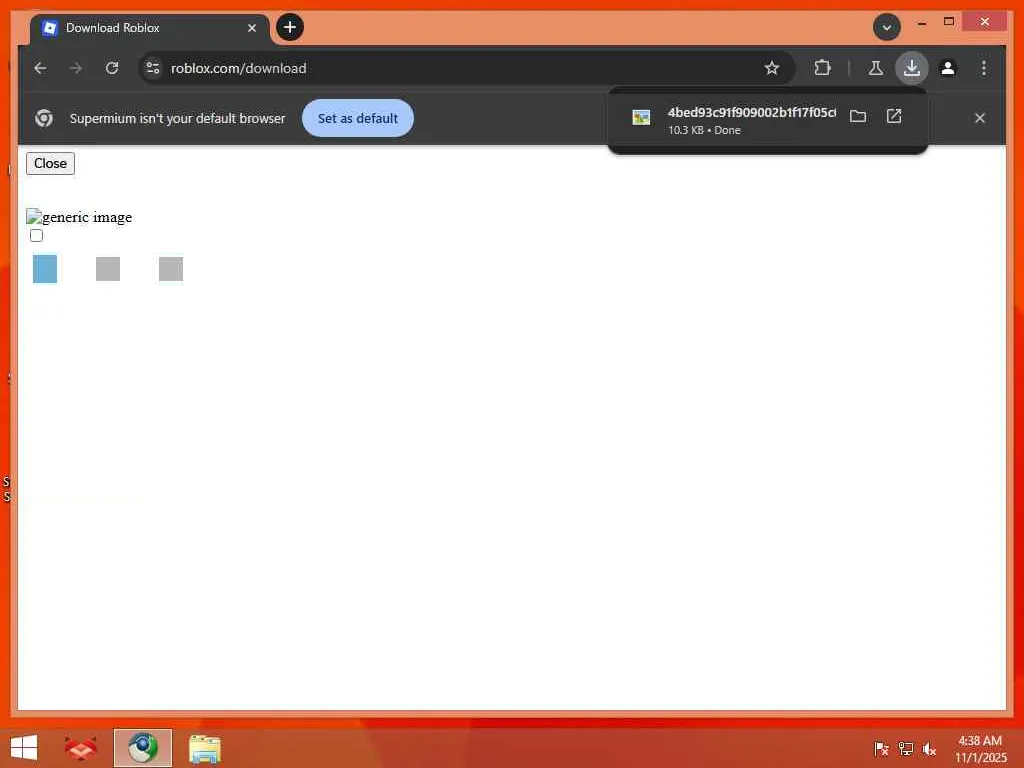Open a new tab with plus button

pyautogui.click(x=290, y=27)
